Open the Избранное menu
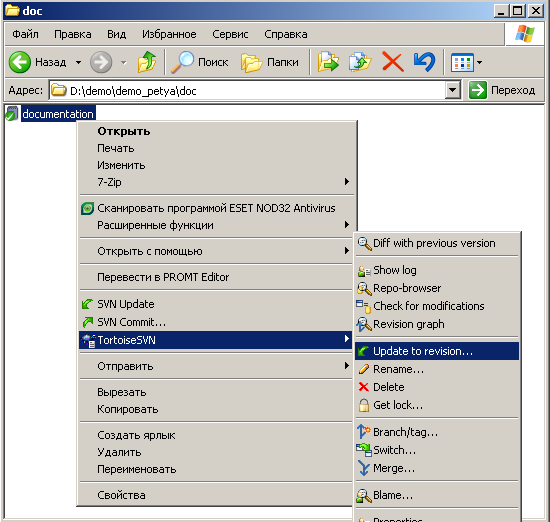This screenshot has height=522, width=550. point(169,34)
